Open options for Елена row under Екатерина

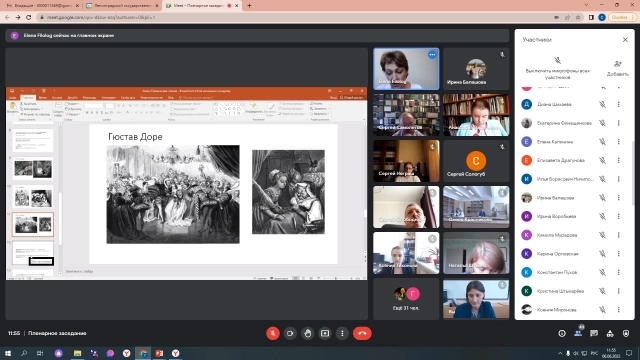618,142
